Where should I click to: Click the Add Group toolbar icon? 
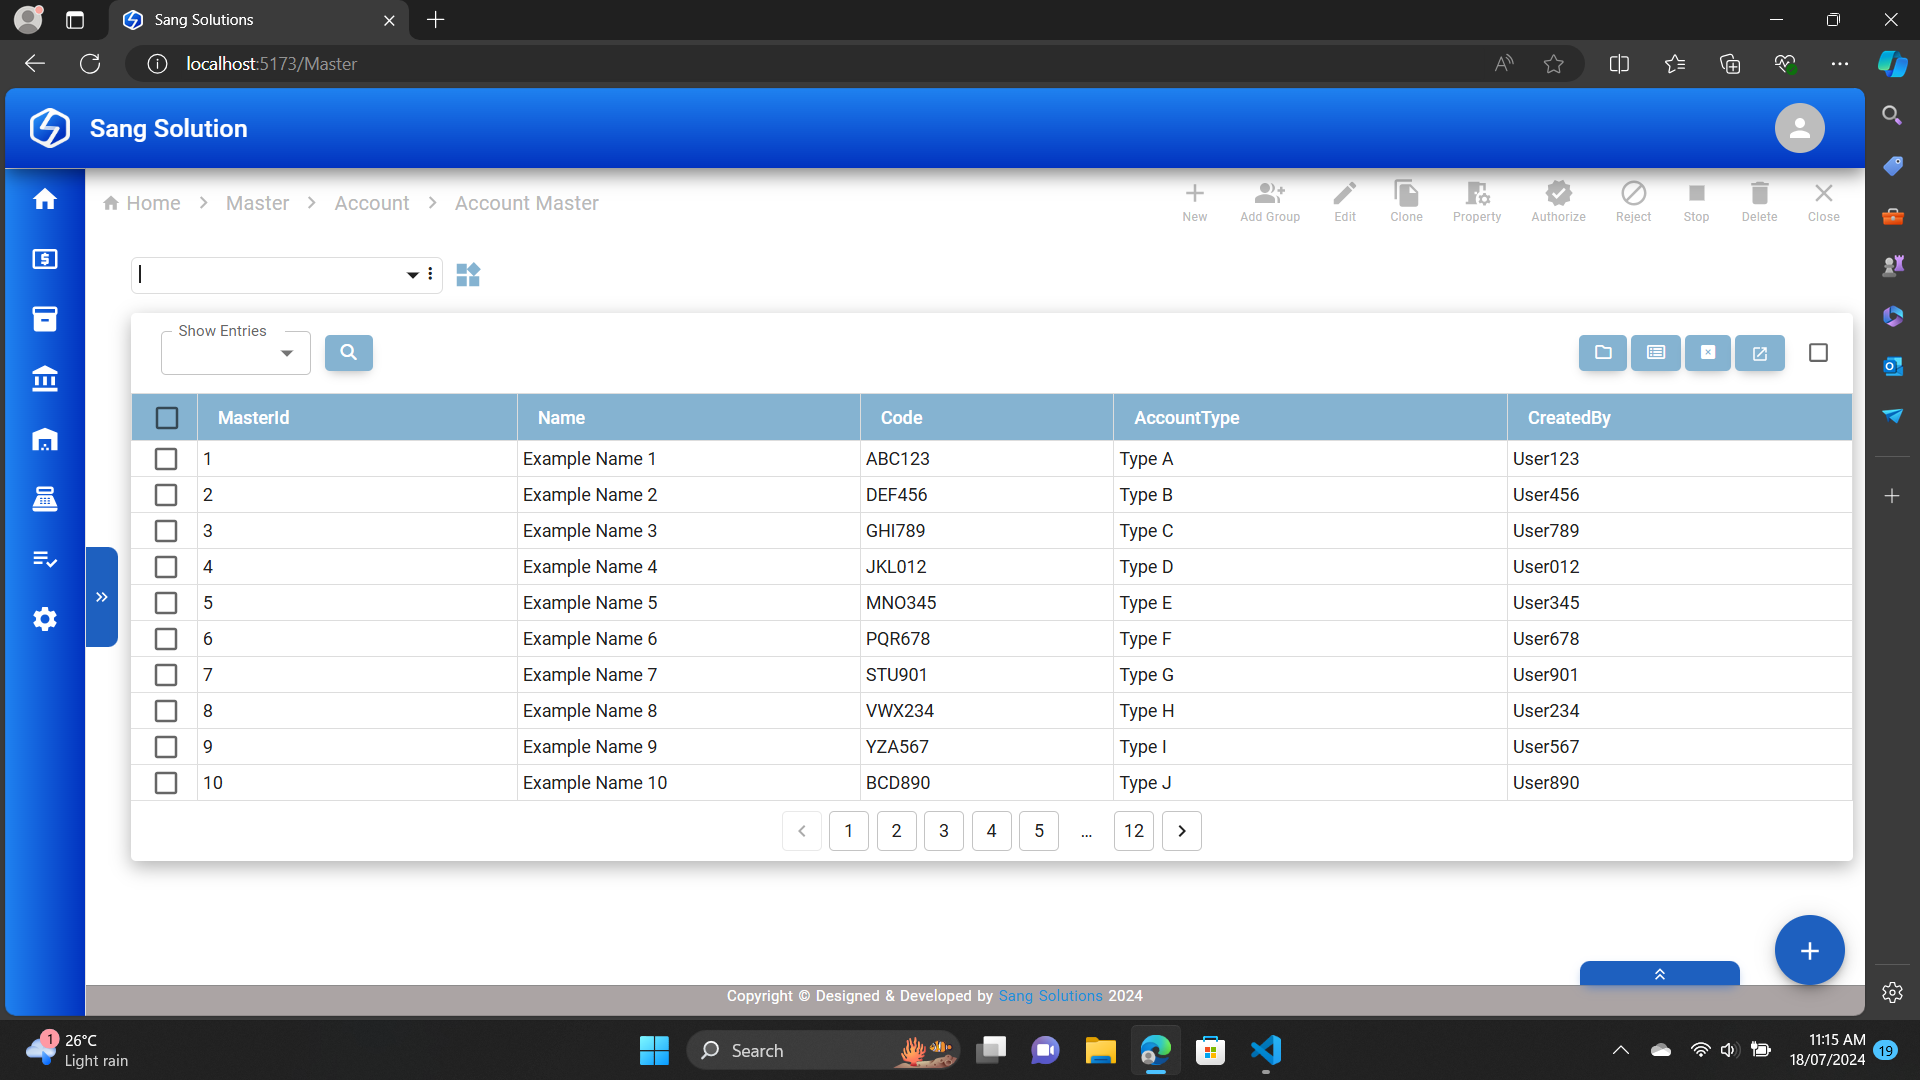pos(1269,201)
